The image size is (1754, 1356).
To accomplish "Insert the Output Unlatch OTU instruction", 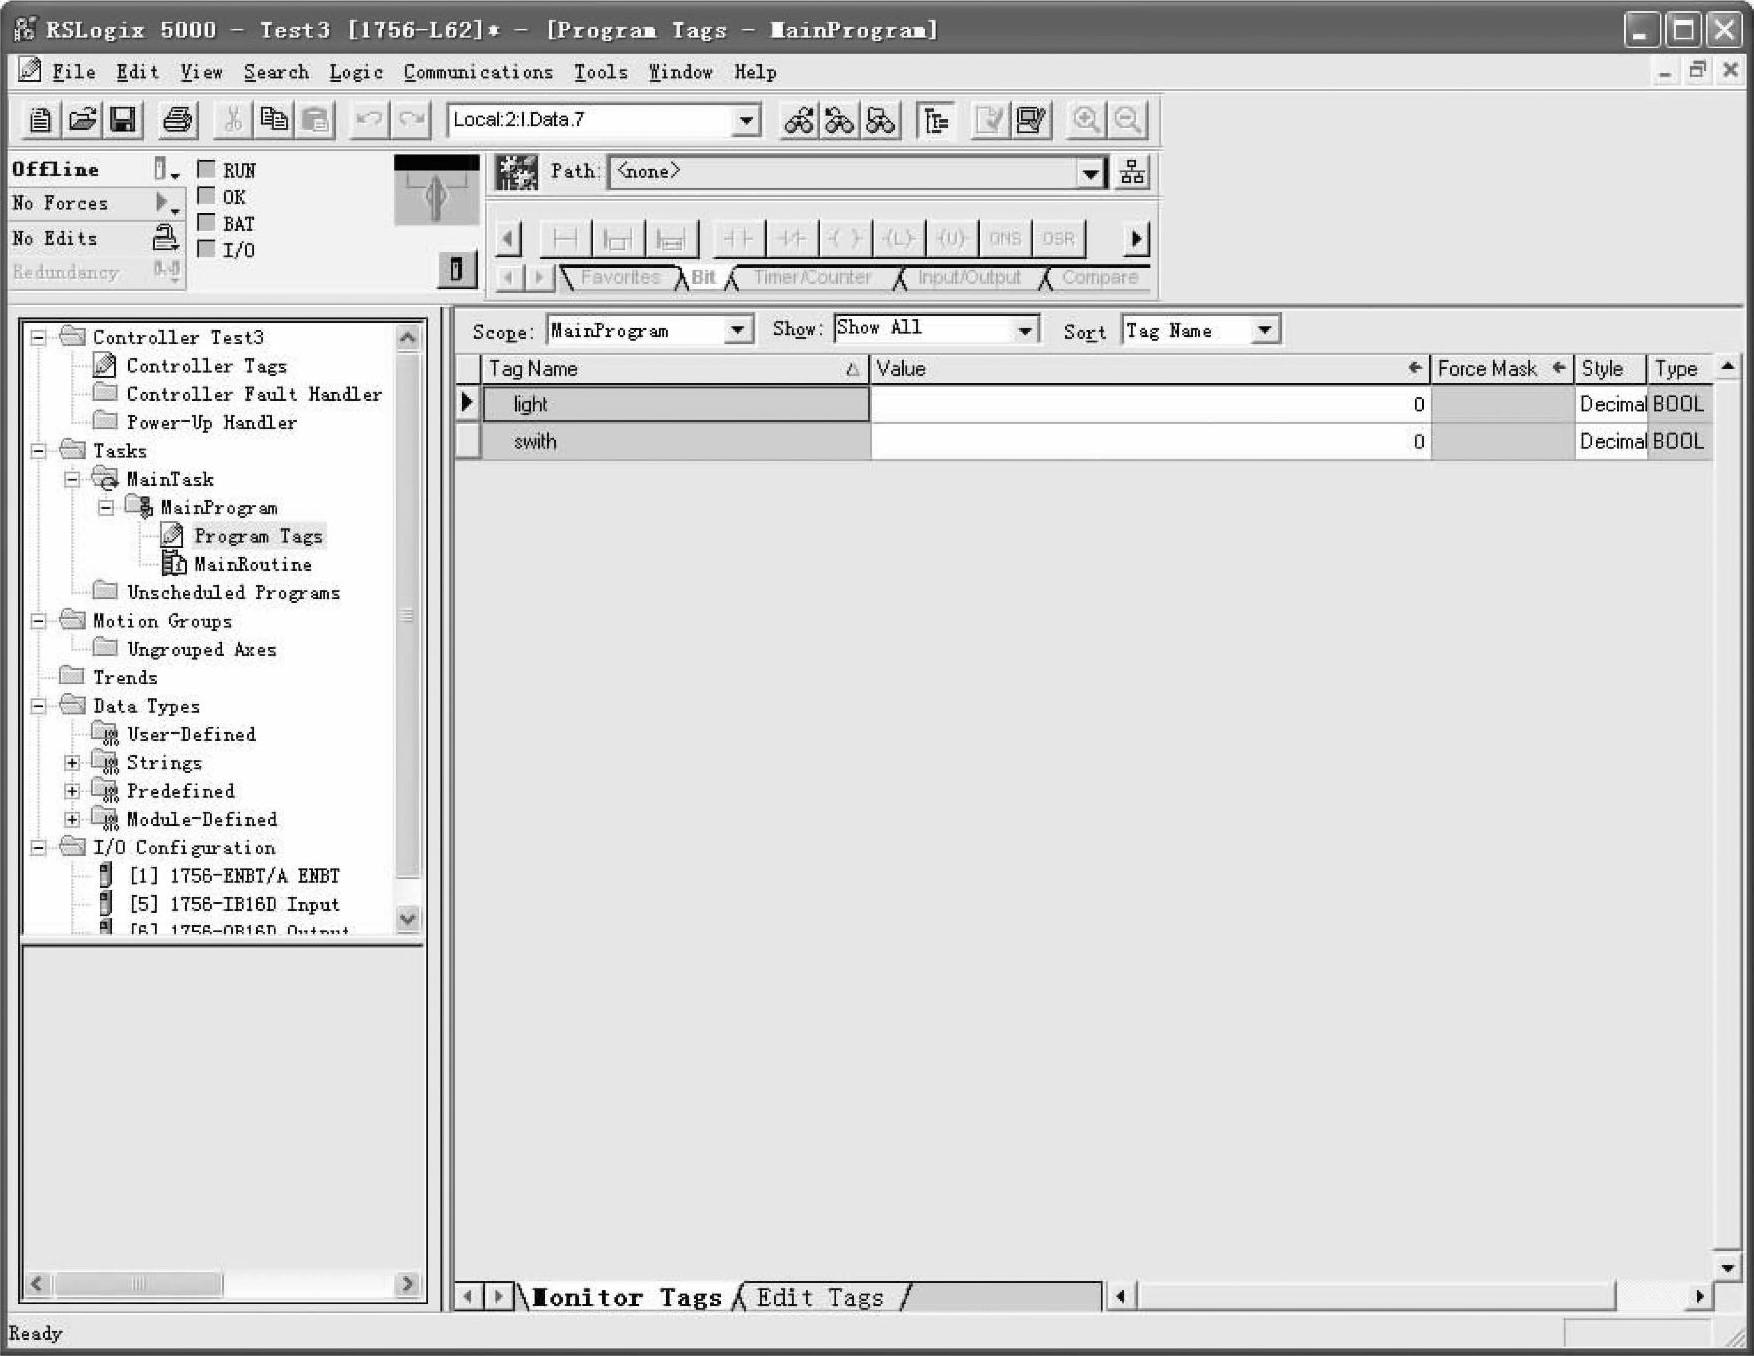I will pyautogui.click(x=951, y=239).
